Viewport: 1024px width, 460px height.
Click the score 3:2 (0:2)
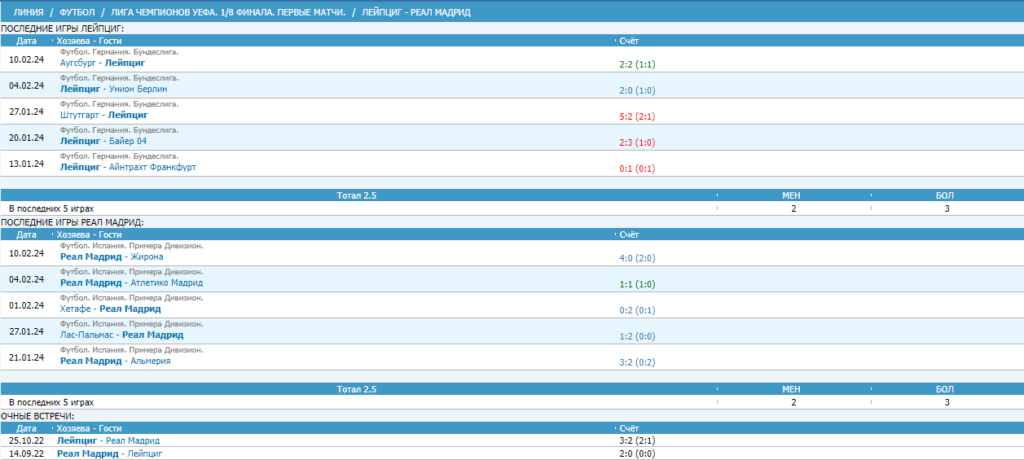coord(637,363)
